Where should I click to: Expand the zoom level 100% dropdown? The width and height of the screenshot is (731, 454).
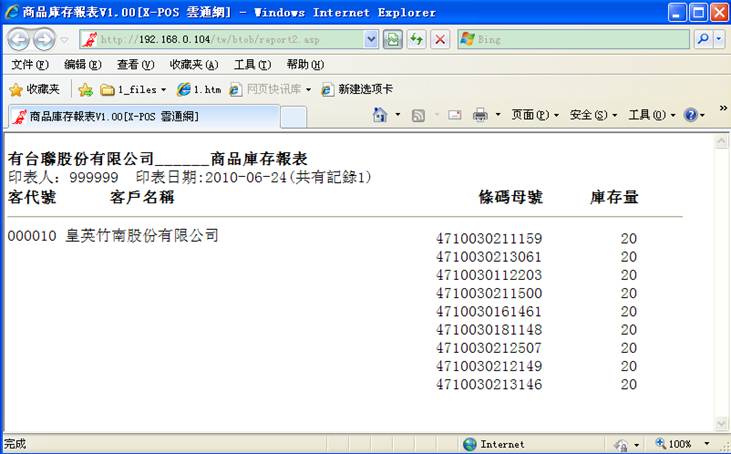(707, 444)
